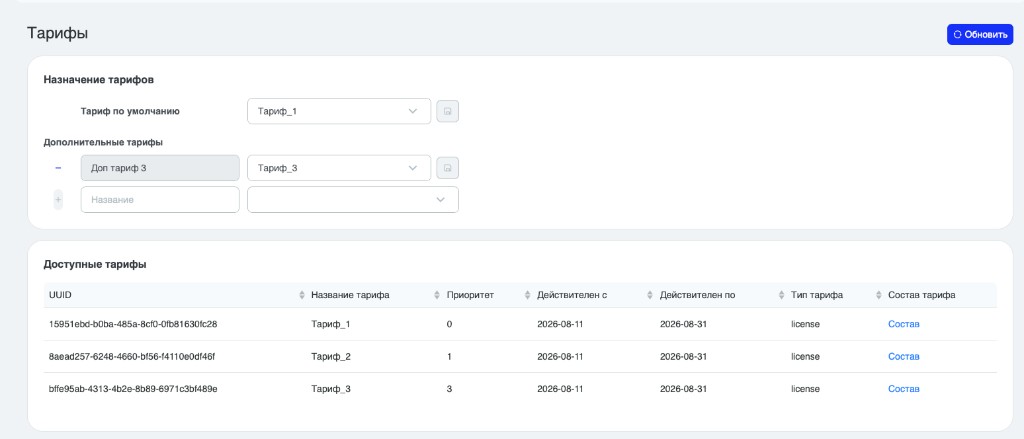
Task: Open the default tariff Тариф_1 dropdown
Action: (339, 111)
